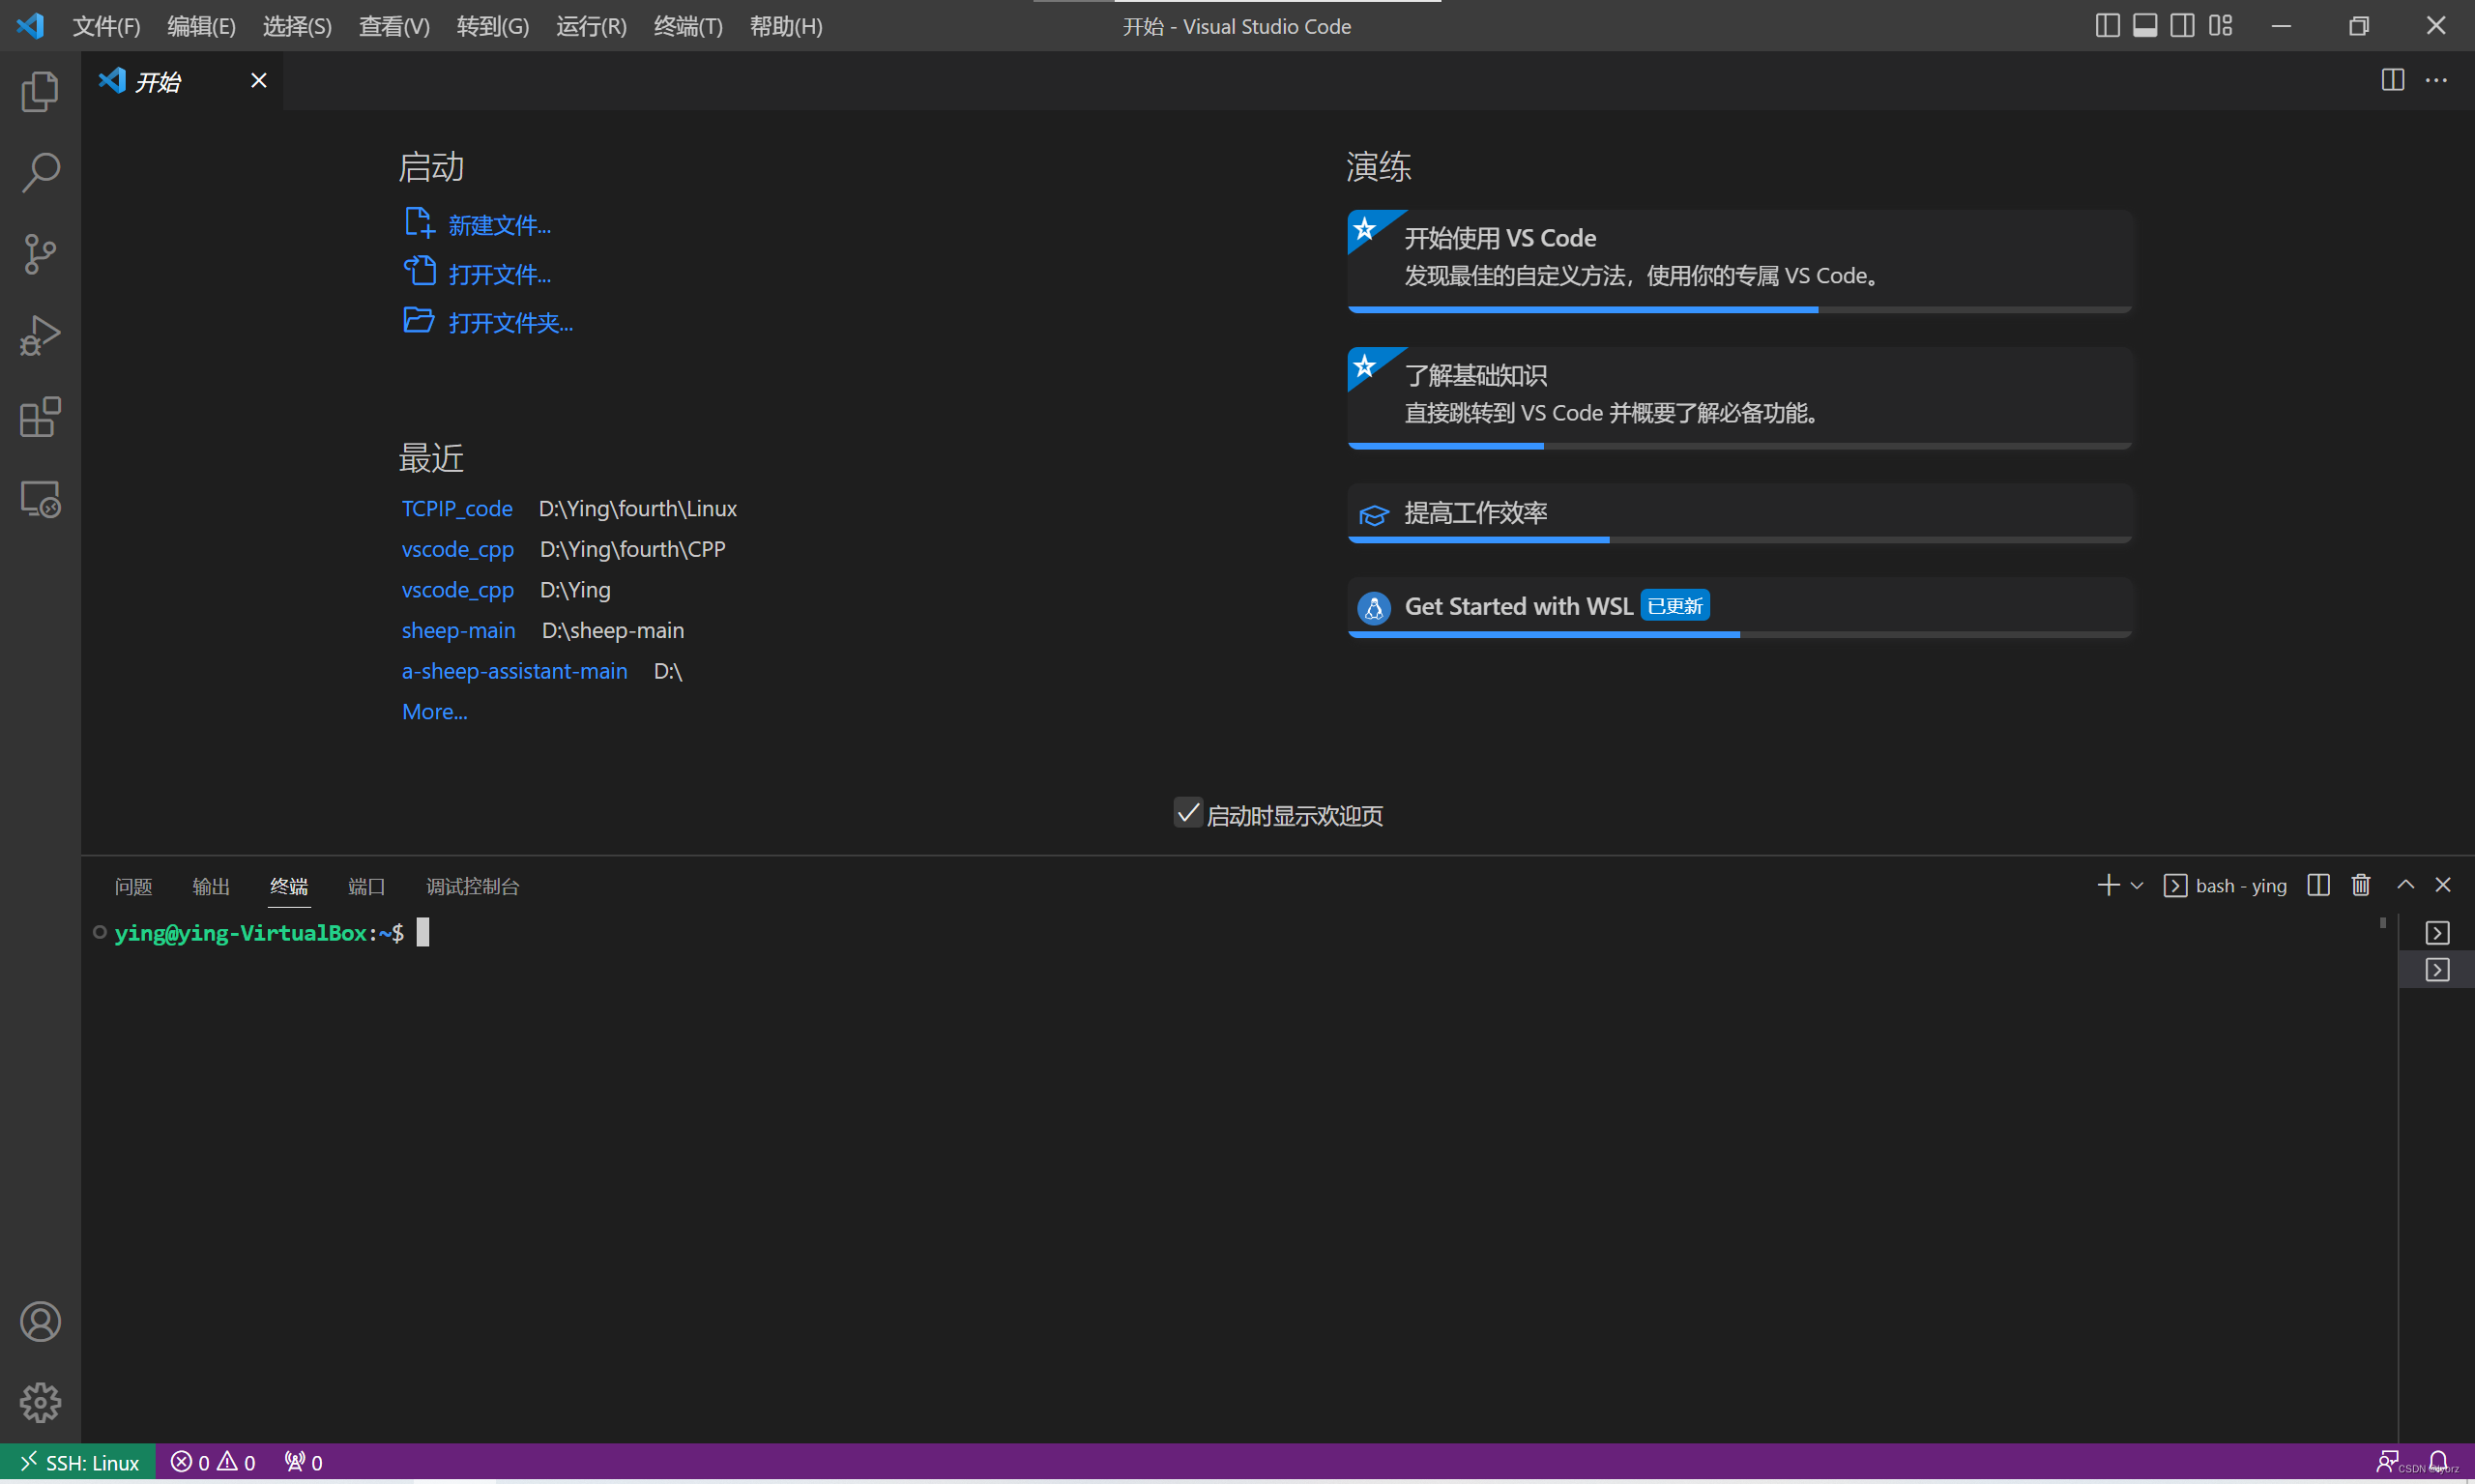Open the new terminal profile dropdown chevron
The width and height of the screenshot is (2475, 1484).
coord(2139,885)
